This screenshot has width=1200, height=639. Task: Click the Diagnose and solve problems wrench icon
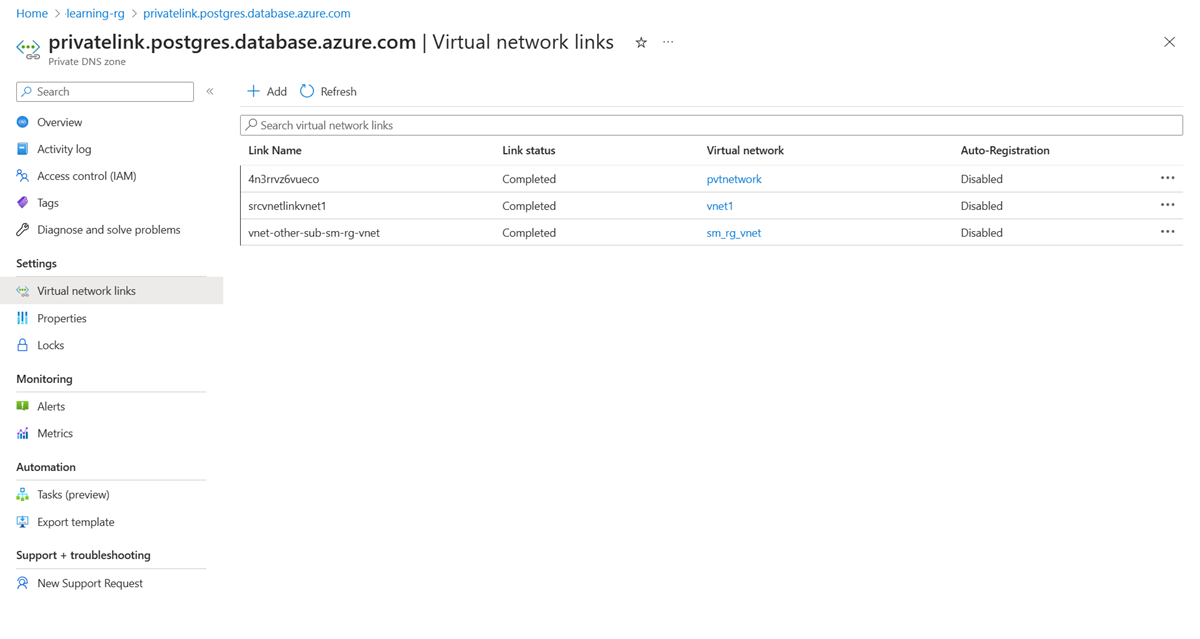[23, 230]
